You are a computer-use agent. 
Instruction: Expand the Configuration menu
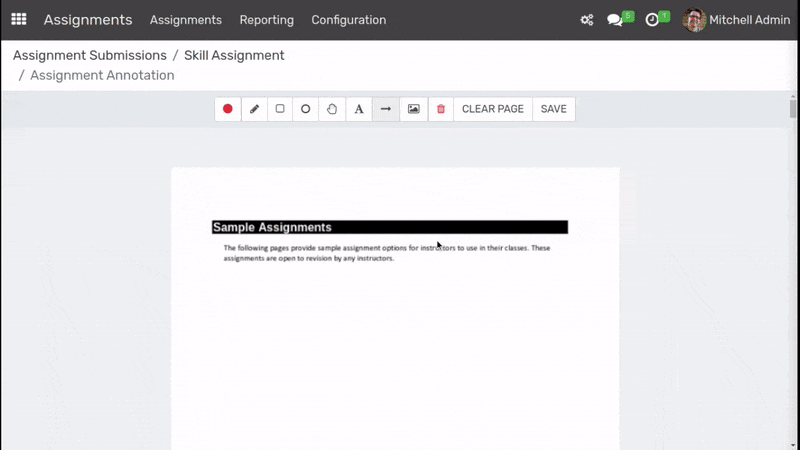click(x=348, y=20)
